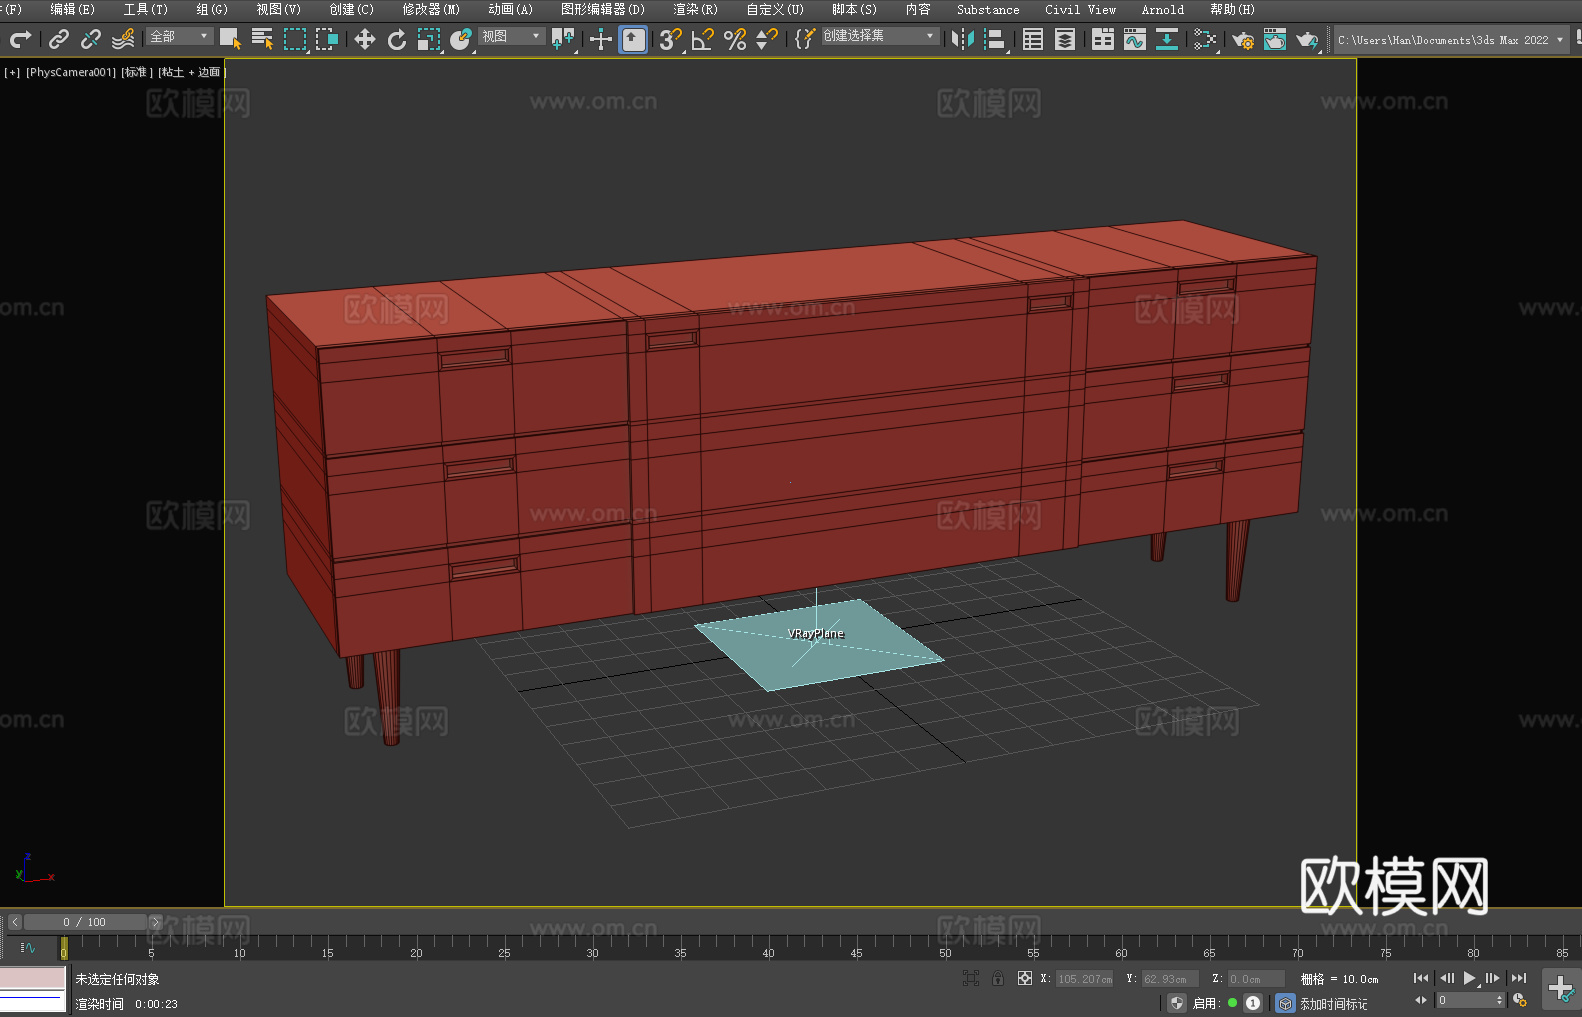Open the 帮助(H) menu
The width and height of the screenshot is (1582, 1017).
pos(1232,9)
